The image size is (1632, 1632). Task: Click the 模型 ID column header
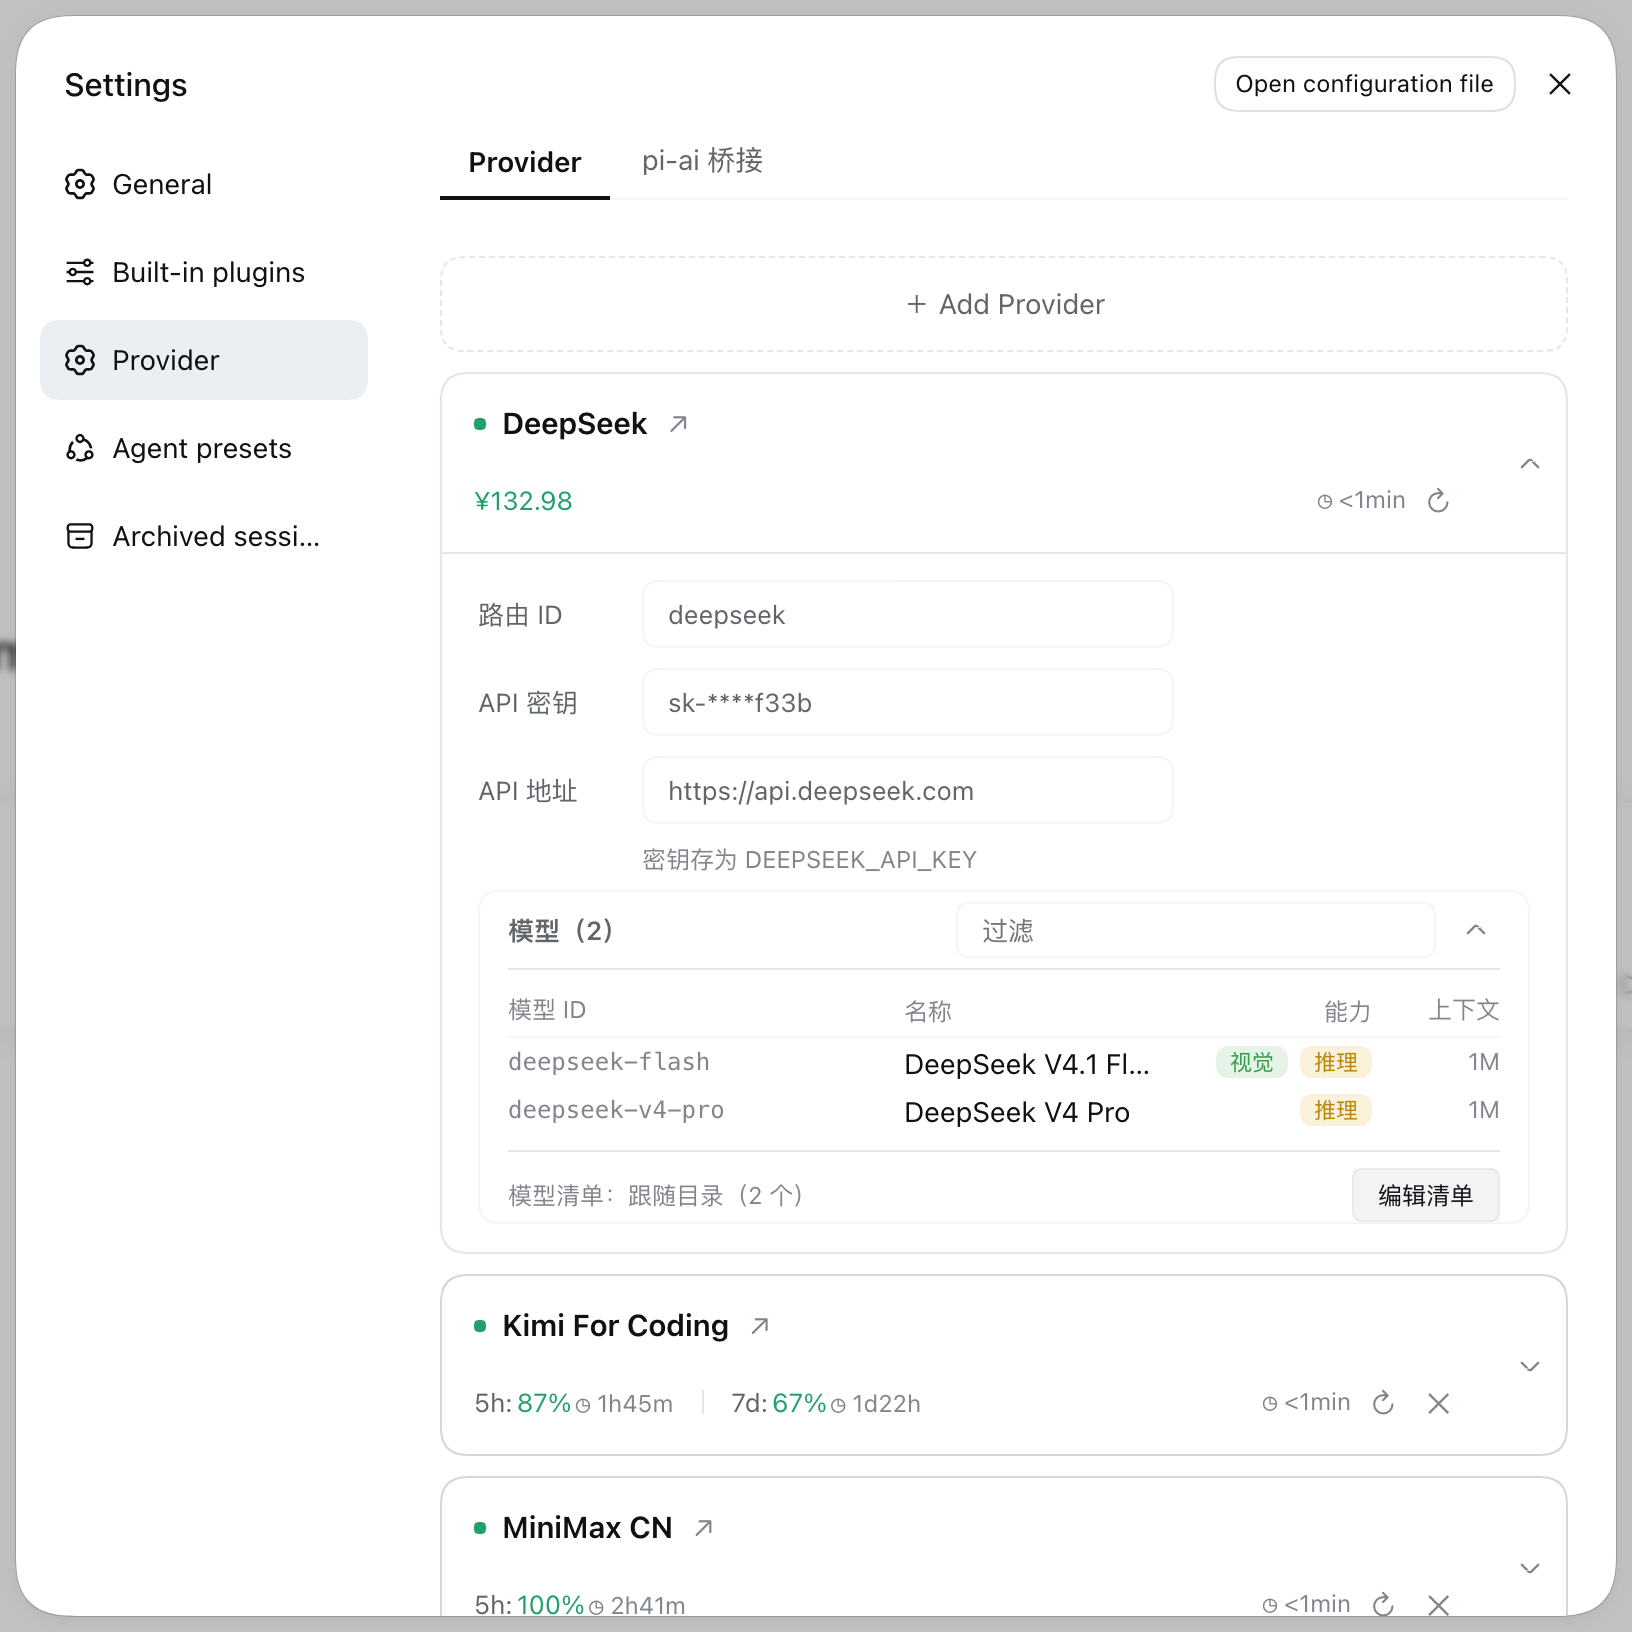tap(547, 1010)
